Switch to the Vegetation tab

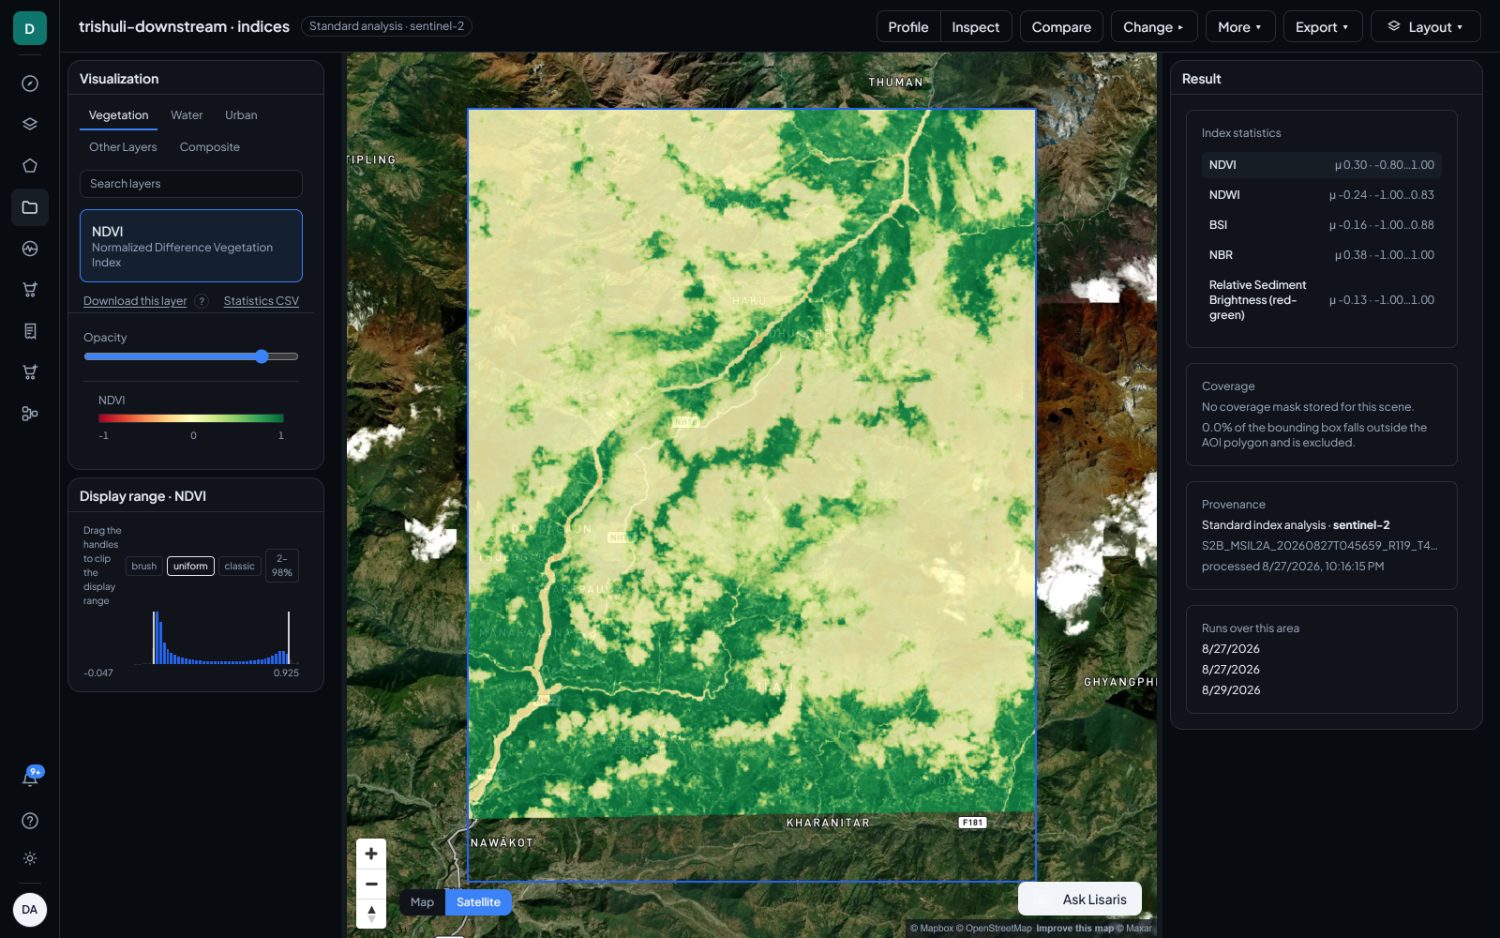[x=118, y=116]
